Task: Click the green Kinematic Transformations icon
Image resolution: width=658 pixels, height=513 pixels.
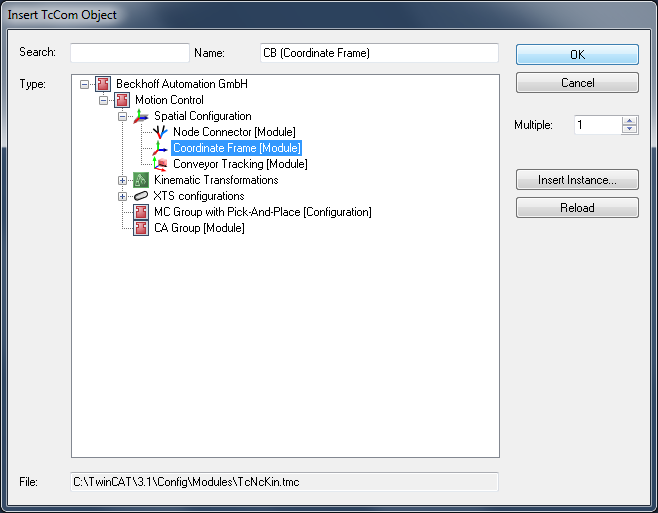Action: click(141, 180)
